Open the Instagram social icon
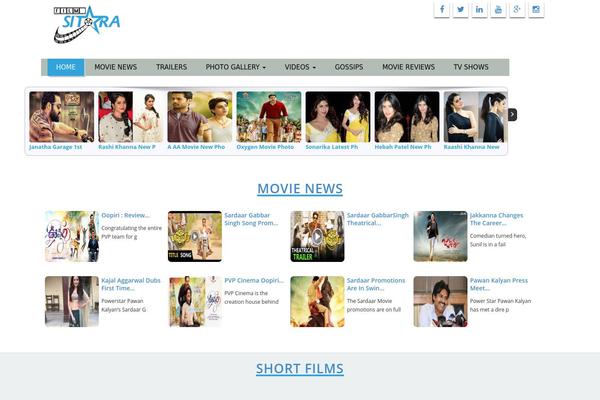The image size is (600, 400). point(536,10)
